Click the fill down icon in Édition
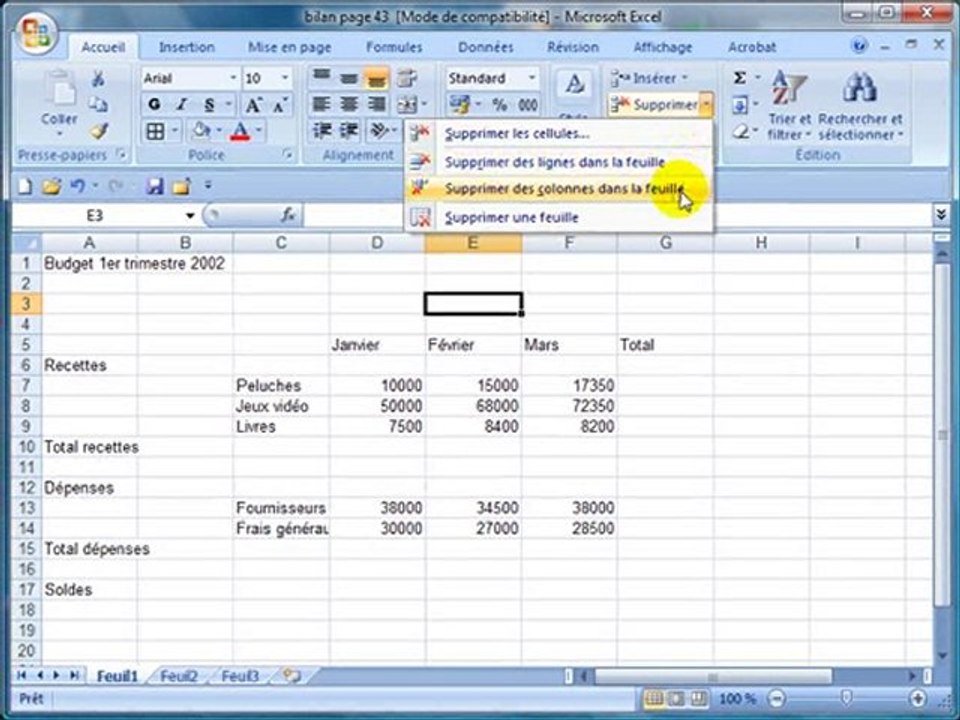Image resolution: width=960 pixels, height=720 pixels. [740, 105]
